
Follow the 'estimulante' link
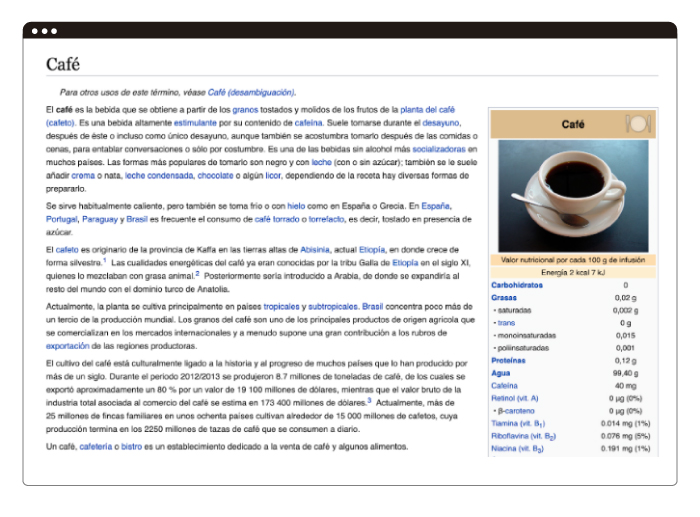pyautogui.click(x=195, y=123)
